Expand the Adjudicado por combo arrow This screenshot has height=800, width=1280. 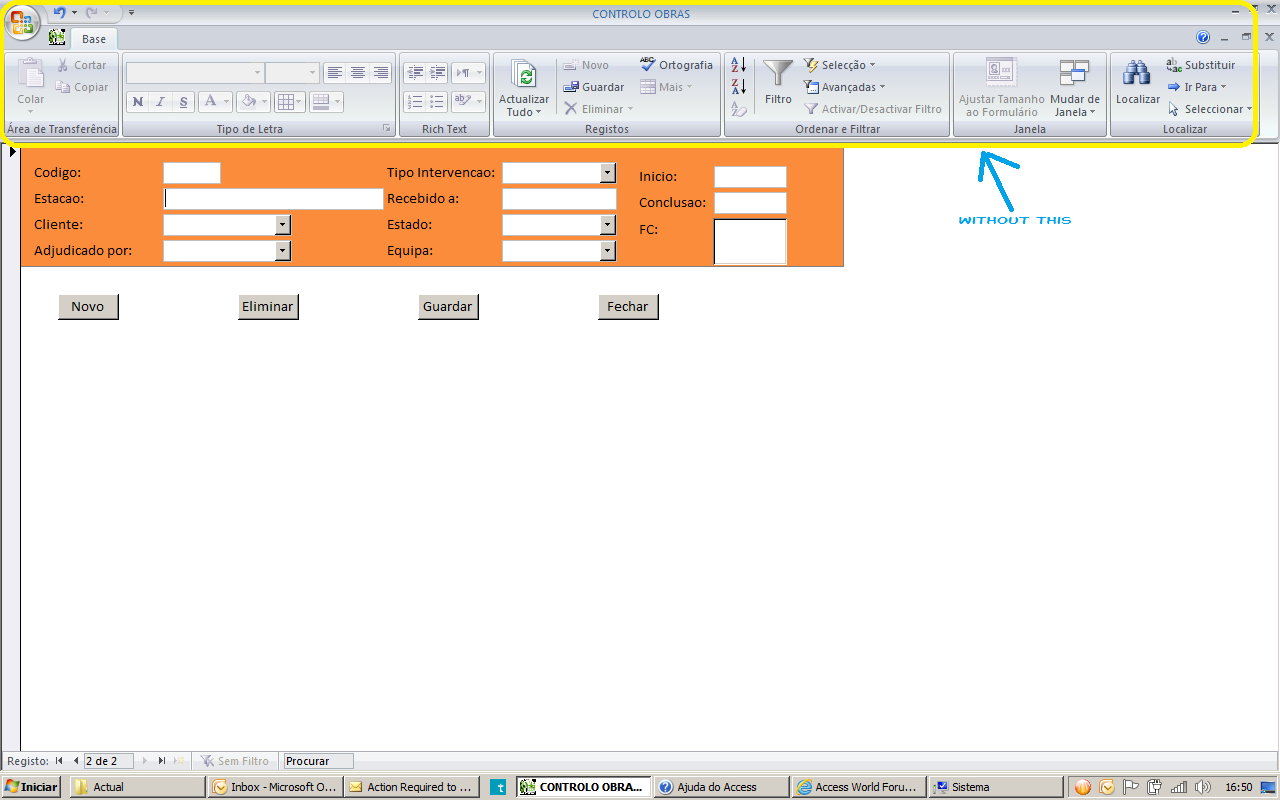pyautogui.click(x=283, y=251)
